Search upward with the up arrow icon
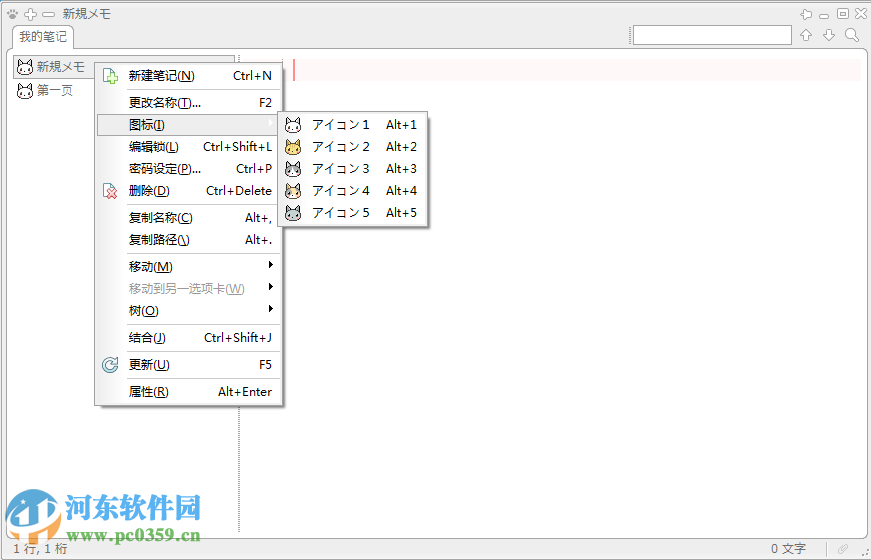Image resolution: width=871 pixels, height=560 pixels. point(806,35)
